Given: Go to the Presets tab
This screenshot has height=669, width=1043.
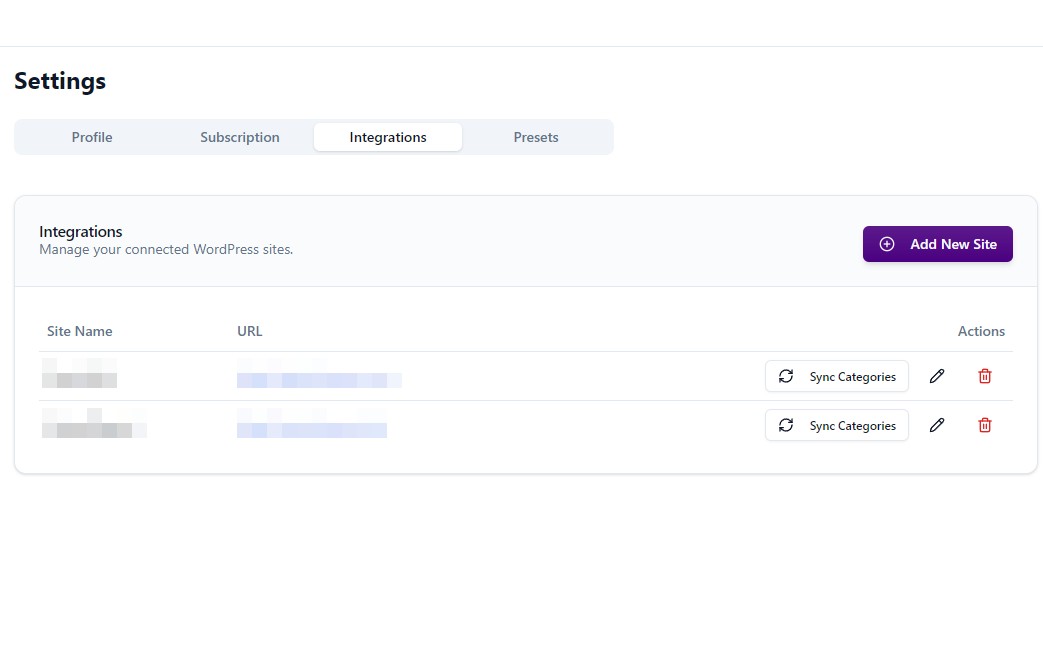Looking at the screenshot, I should 536,137.
